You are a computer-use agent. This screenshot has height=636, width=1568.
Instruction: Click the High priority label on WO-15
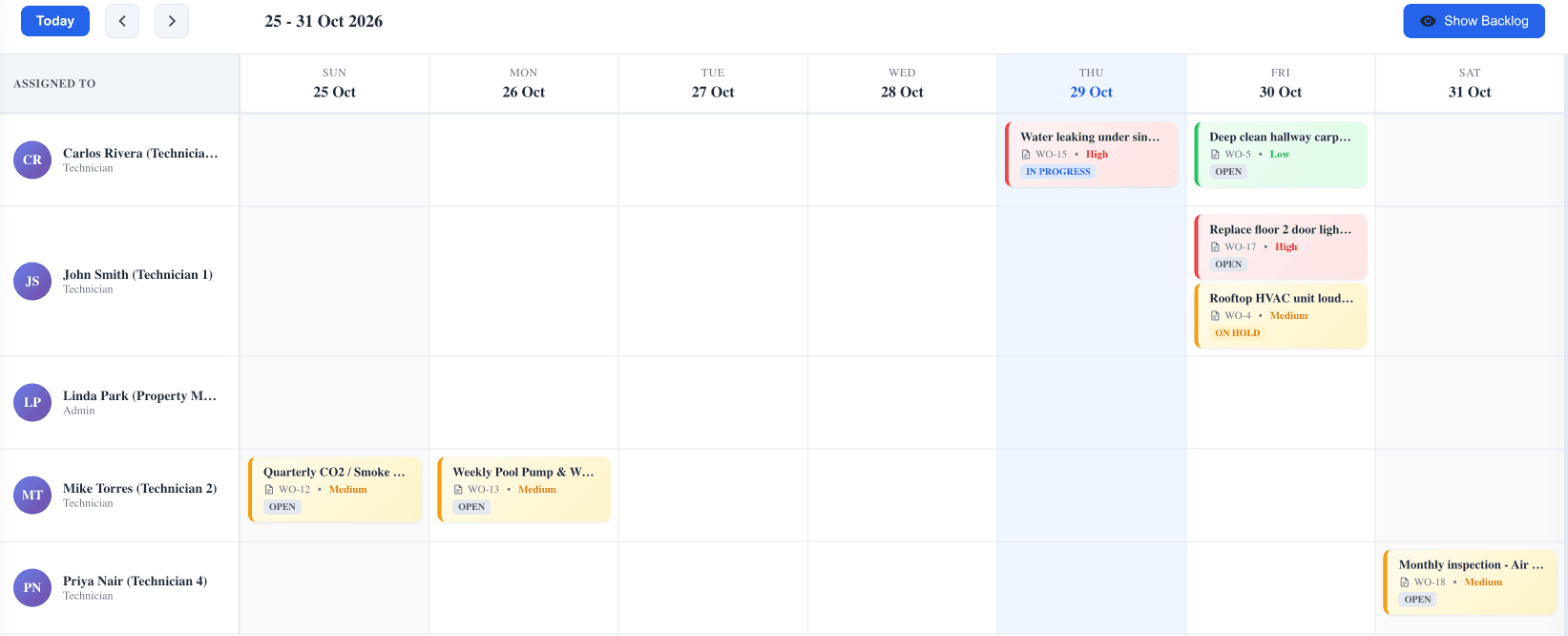1097,154
